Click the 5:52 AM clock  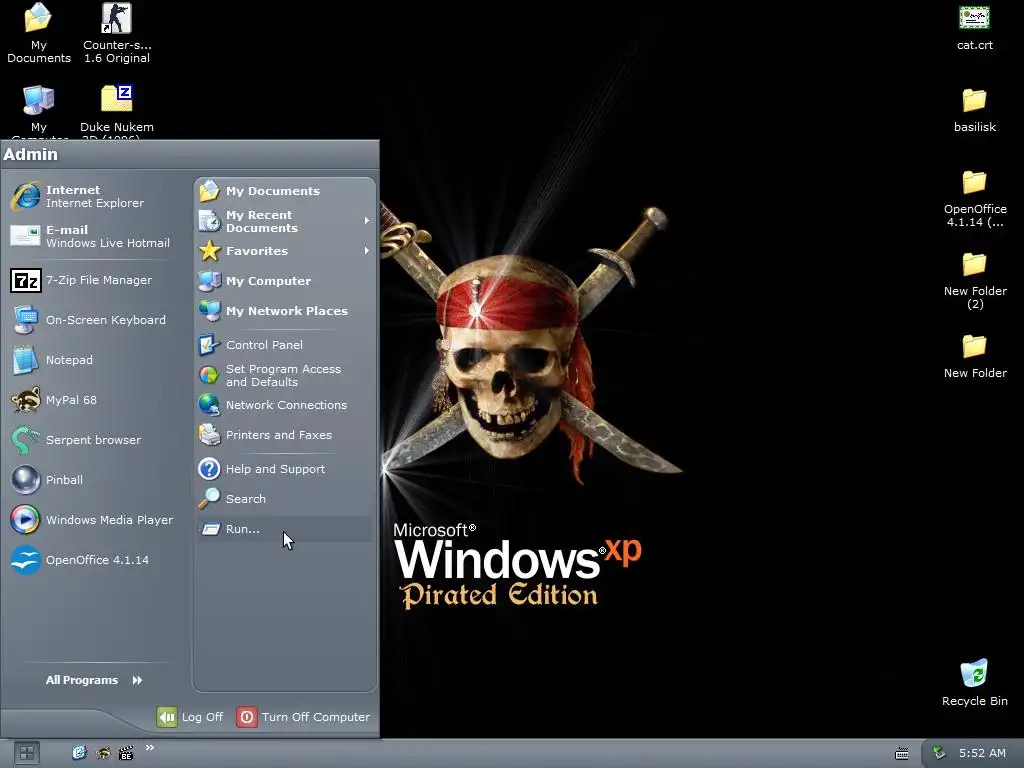pos(982,753)
